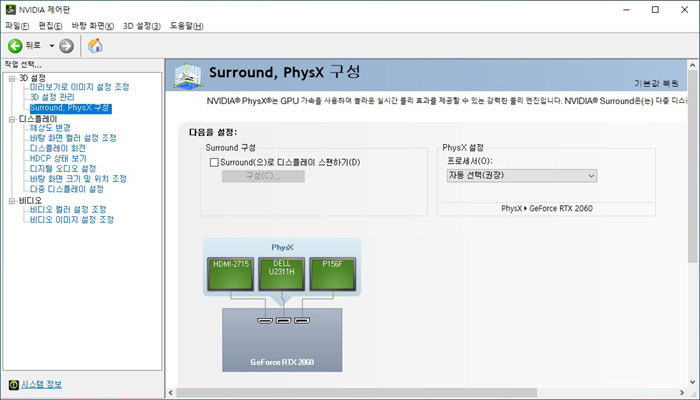
Task: Click the NVIDIA icon in title bar
Action: (x=10, y=9)
